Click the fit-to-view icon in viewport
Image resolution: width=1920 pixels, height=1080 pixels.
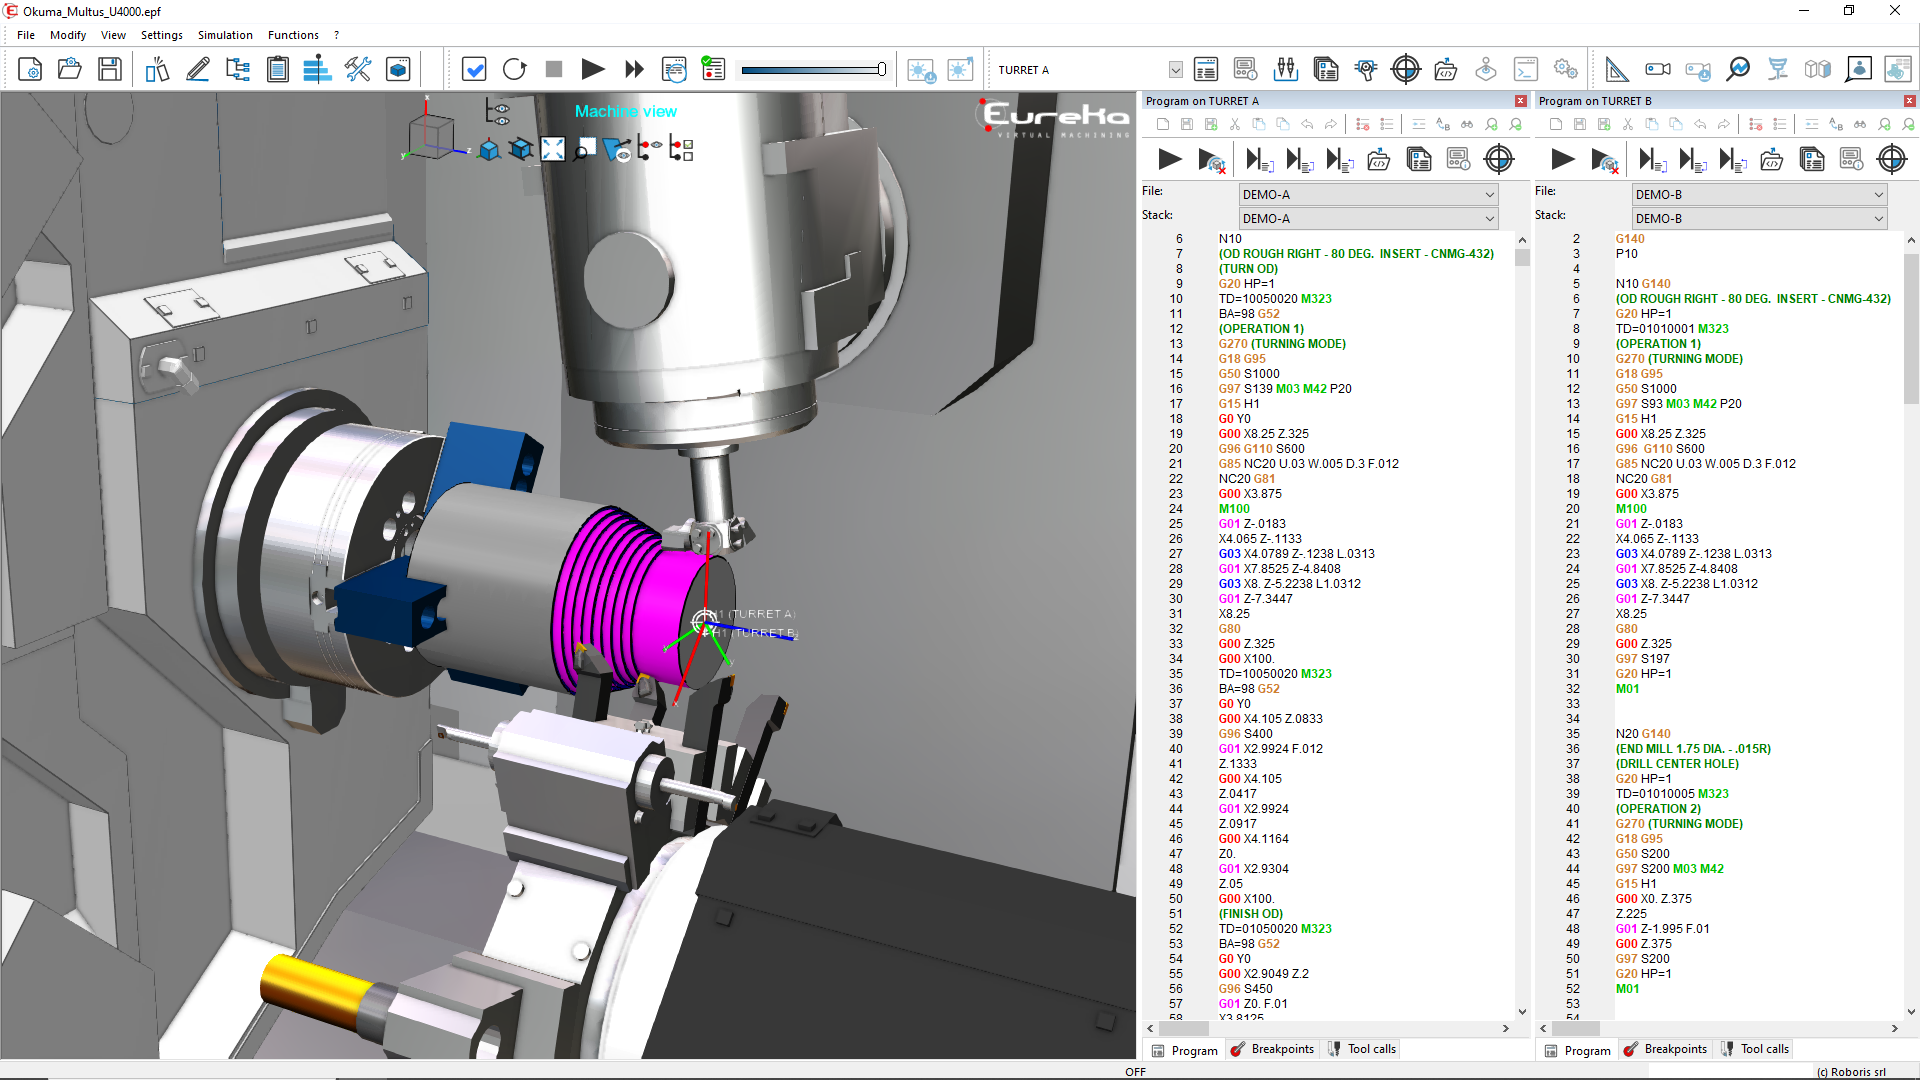pyautogui.click(x=553, y=150)
